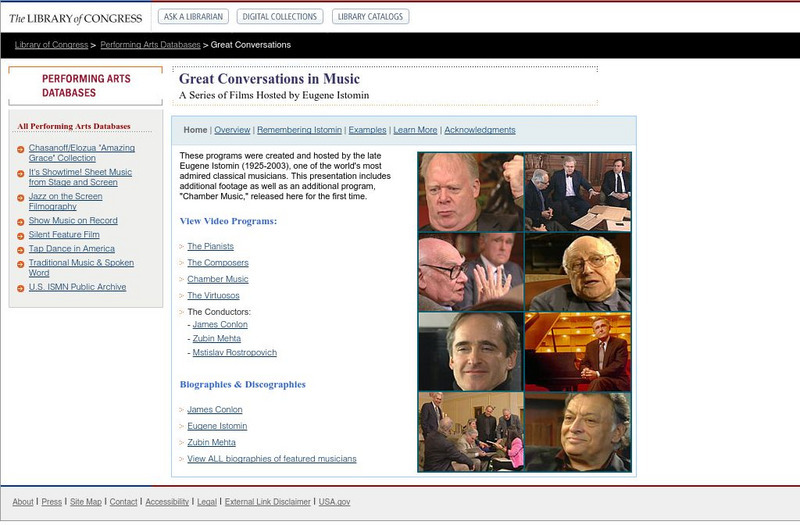Open Jazz on the Screen Filmography

pos(65,201)
